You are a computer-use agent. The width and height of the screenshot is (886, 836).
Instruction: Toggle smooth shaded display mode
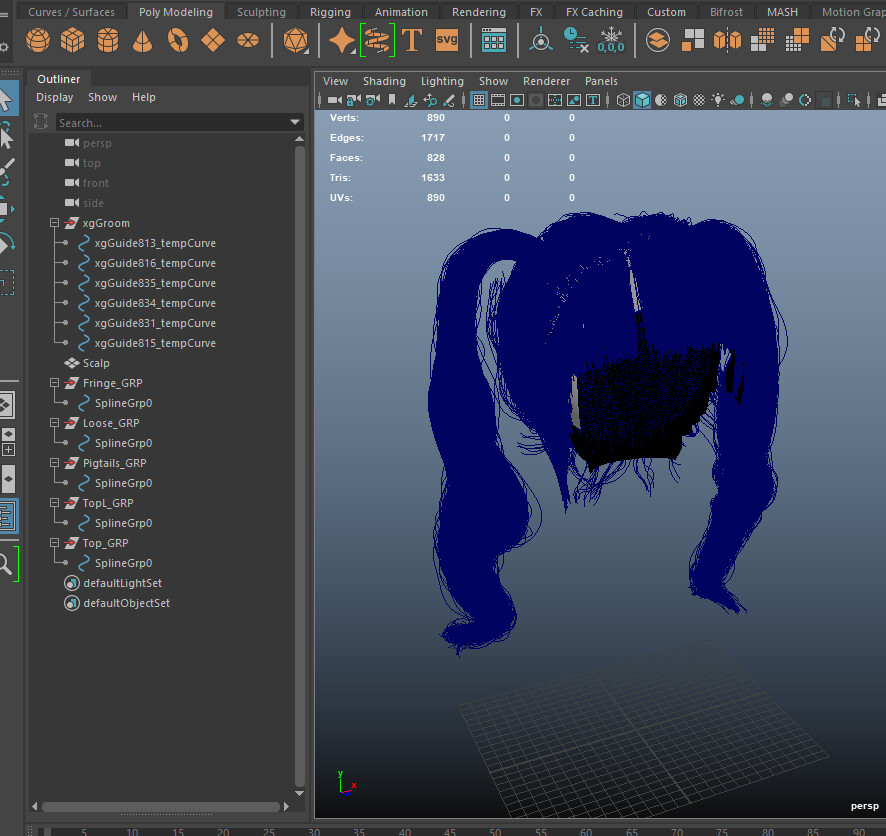pyautogui.click(x=642, y=100)
